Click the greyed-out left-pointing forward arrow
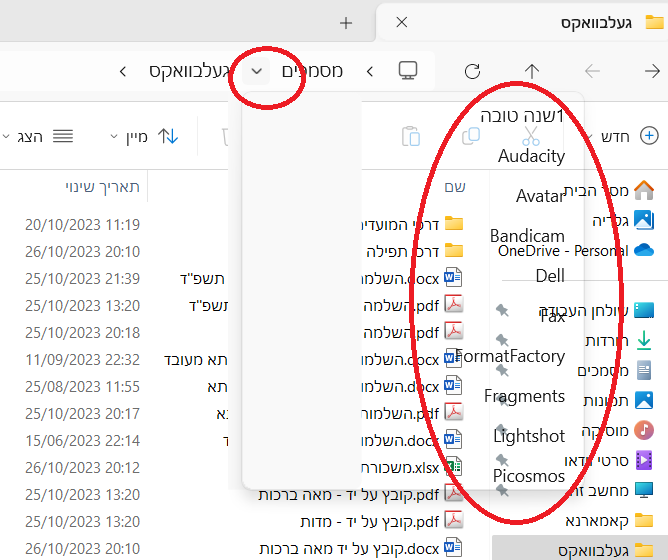 tap(593, 71)
